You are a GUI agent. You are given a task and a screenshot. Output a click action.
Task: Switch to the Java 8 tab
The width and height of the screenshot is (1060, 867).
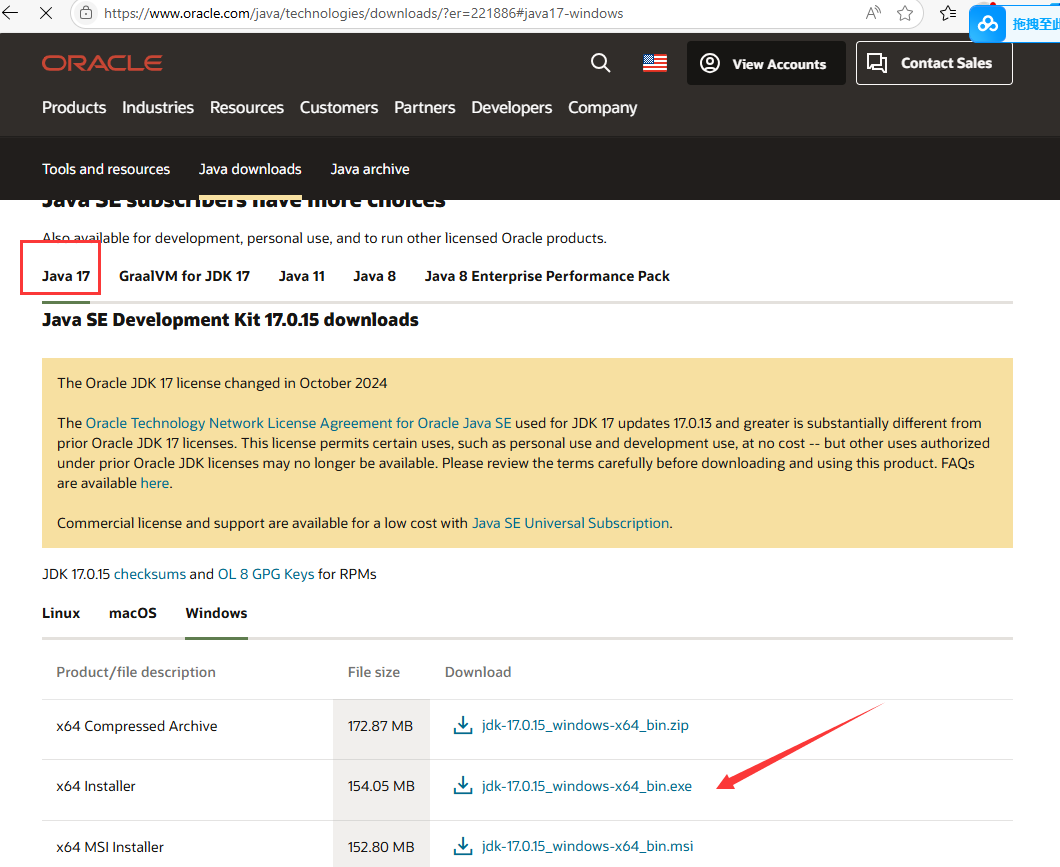[375, 276]
